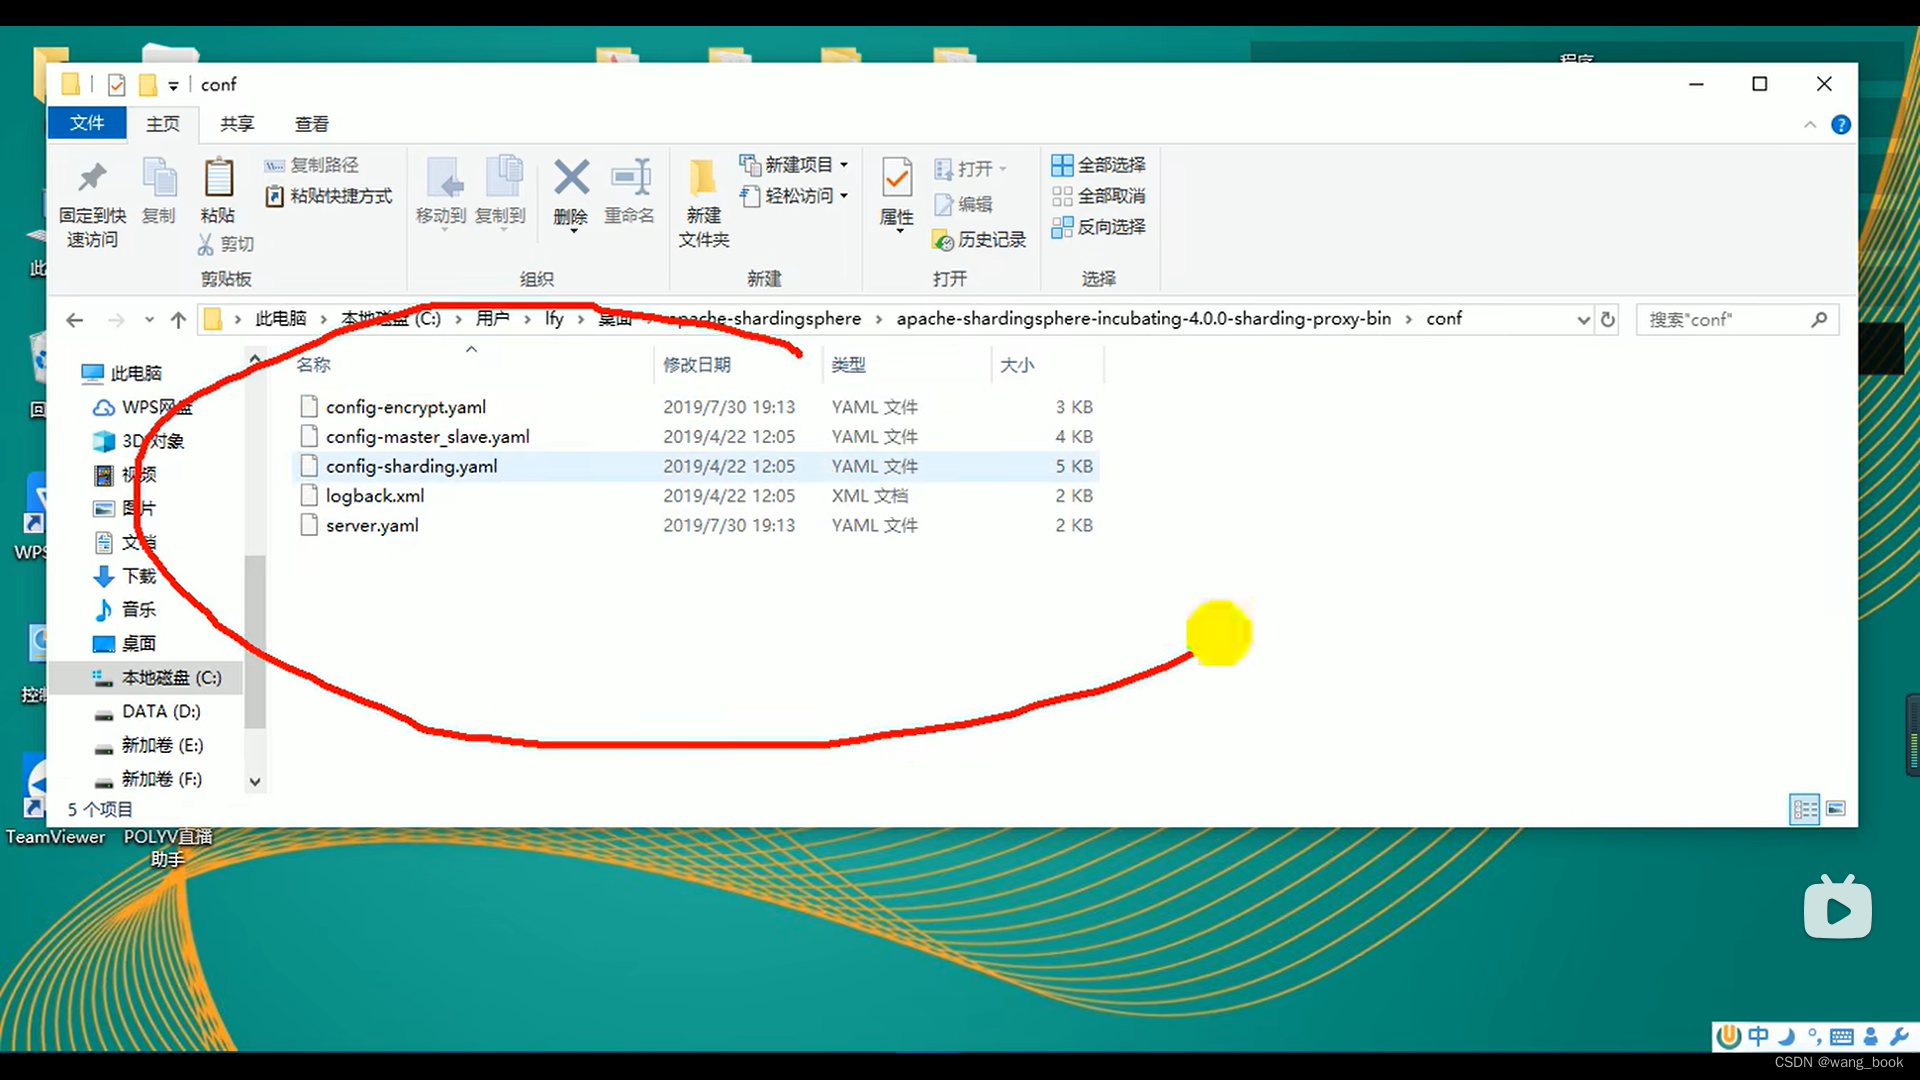The width and height of the screenshot is (1920, 1080).
Task: Open 3D Objects in navigation pane
Action: [x=139, y=441]
